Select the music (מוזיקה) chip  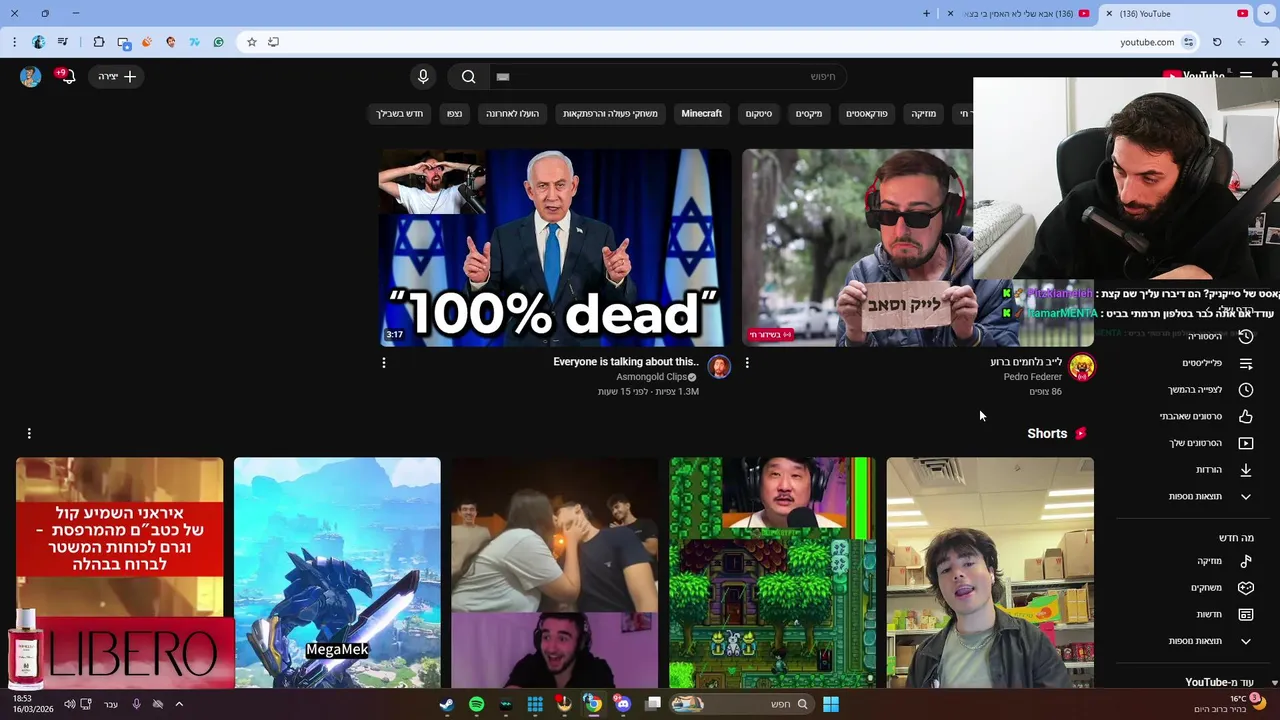[x=924, y=114]
